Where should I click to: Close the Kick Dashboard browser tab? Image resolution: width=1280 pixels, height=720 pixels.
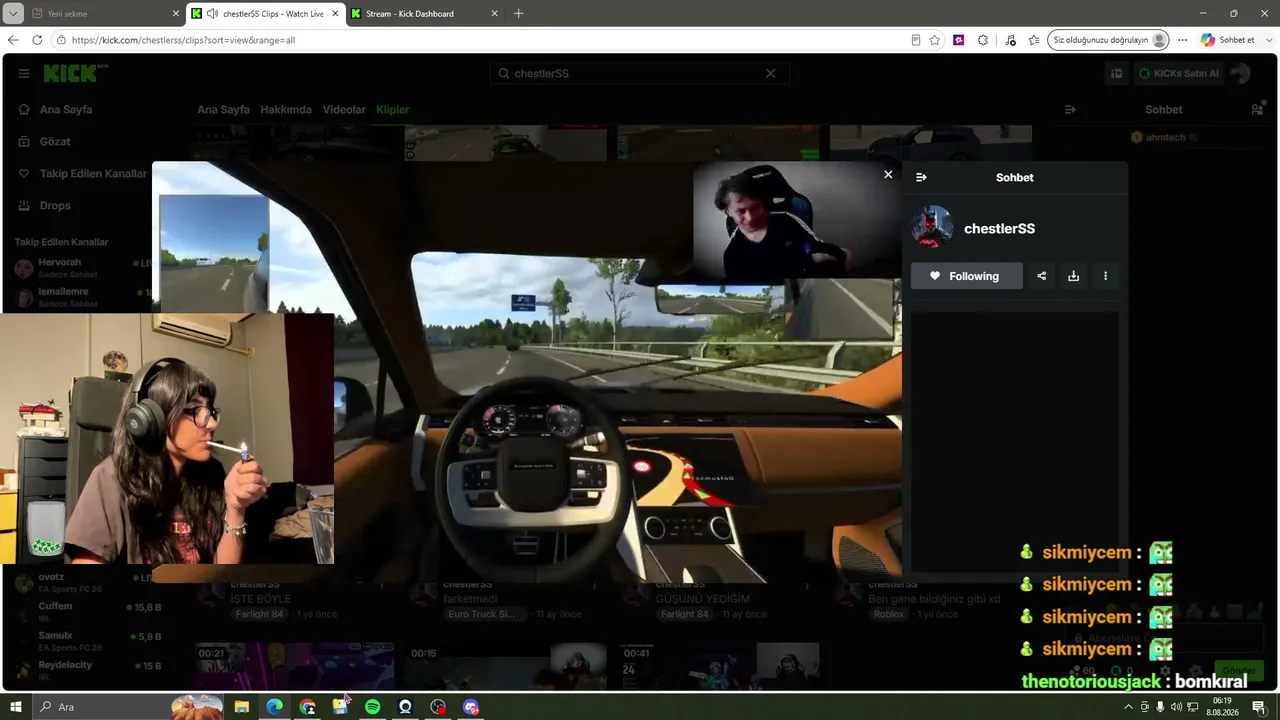coord(494,14)
